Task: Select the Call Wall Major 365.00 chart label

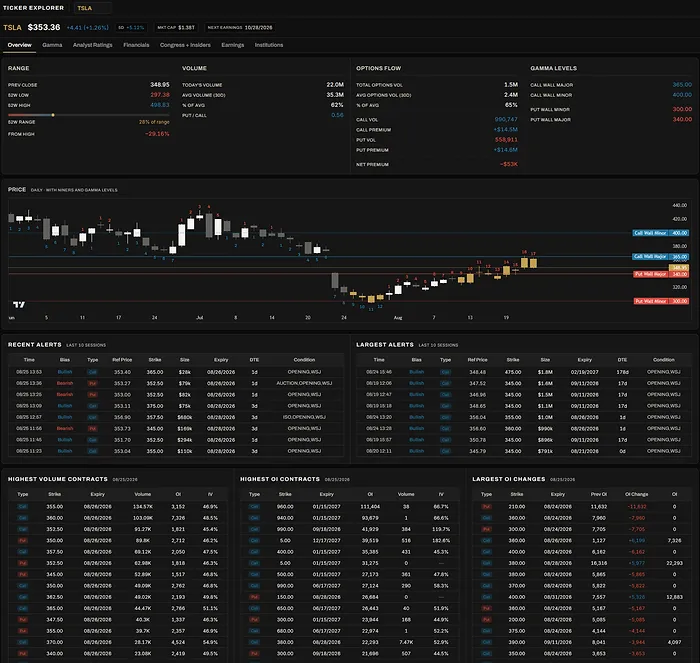Action: coord(660,257)
